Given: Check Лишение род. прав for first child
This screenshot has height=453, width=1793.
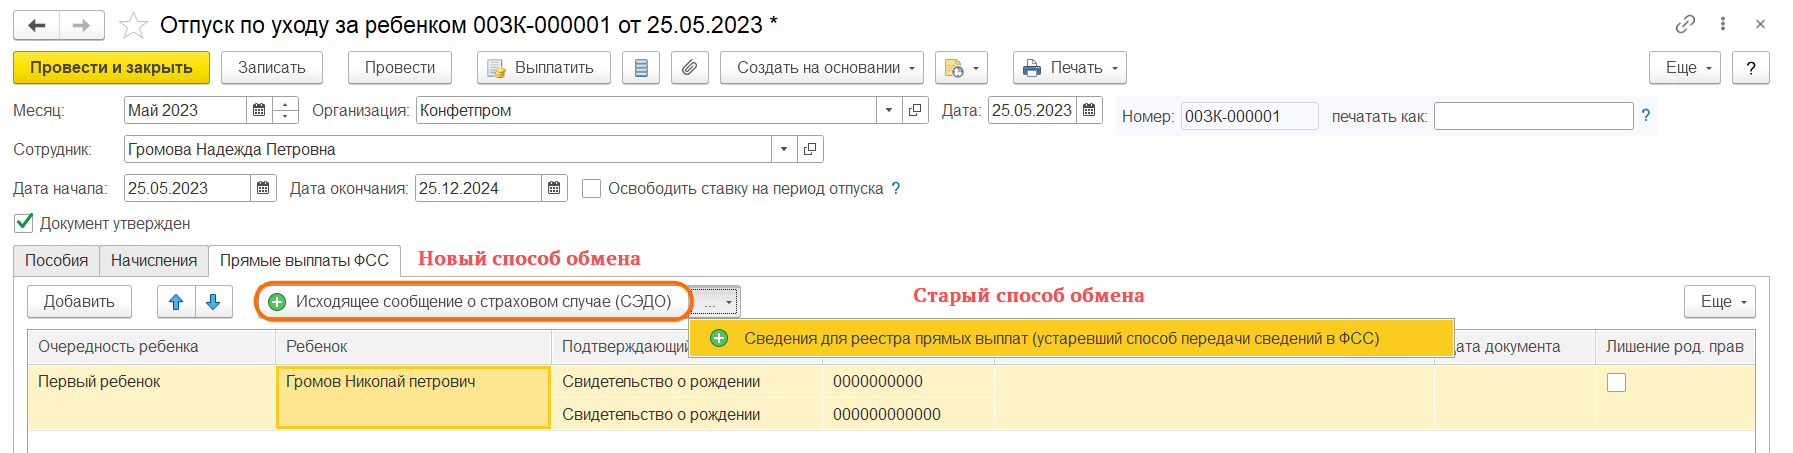Looking at the screenshot, I should click(x=1616, y=382).
